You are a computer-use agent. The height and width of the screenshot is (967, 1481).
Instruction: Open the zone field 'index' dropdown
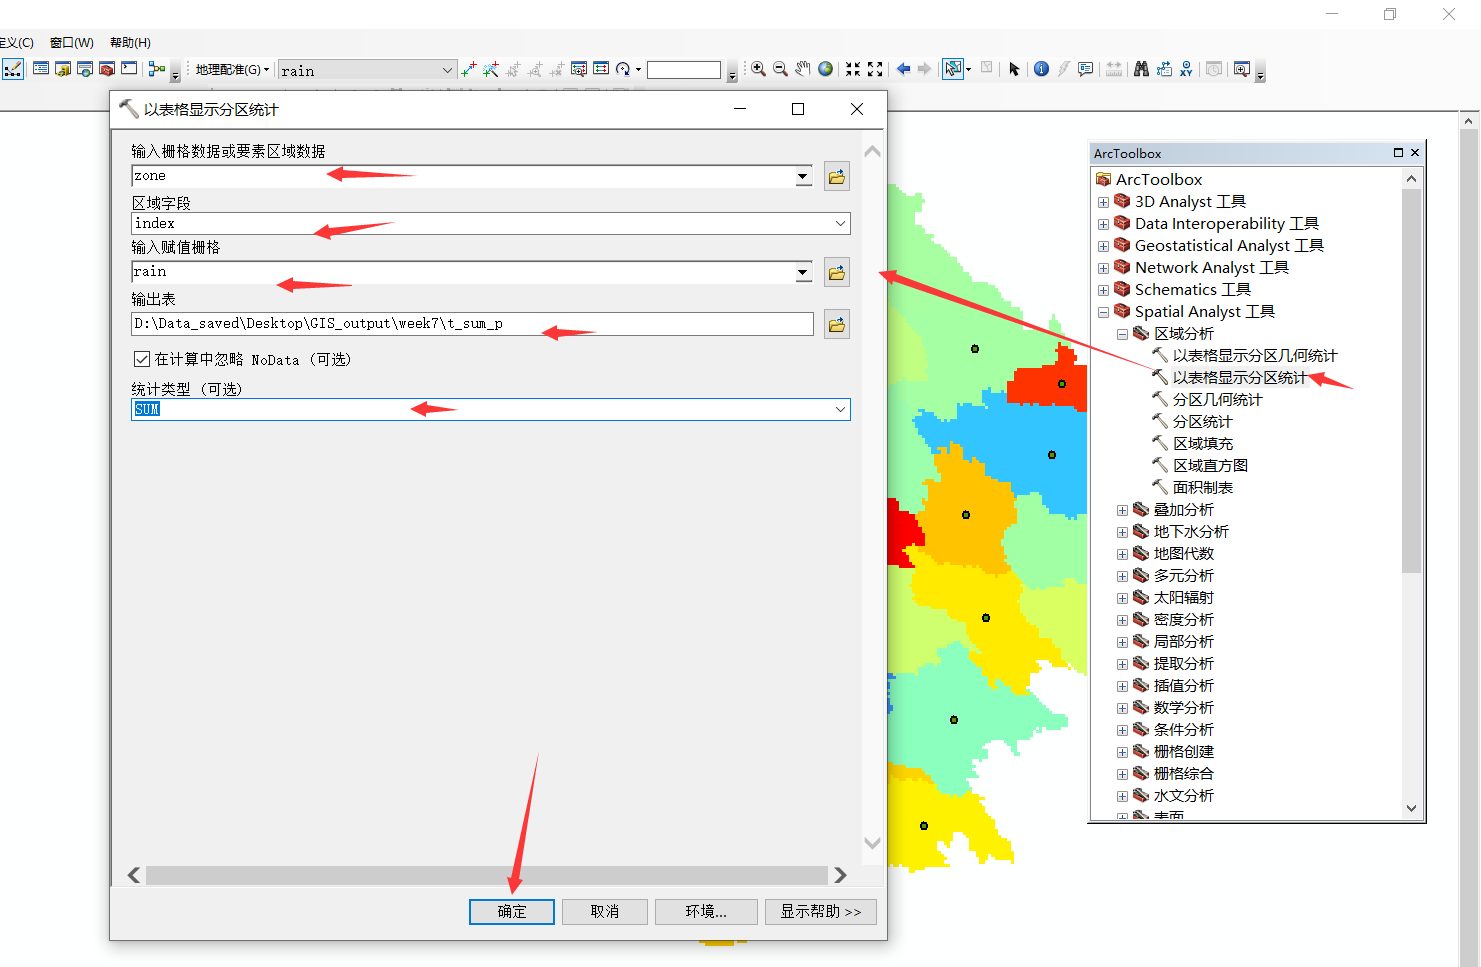click(x=840, y=223)
